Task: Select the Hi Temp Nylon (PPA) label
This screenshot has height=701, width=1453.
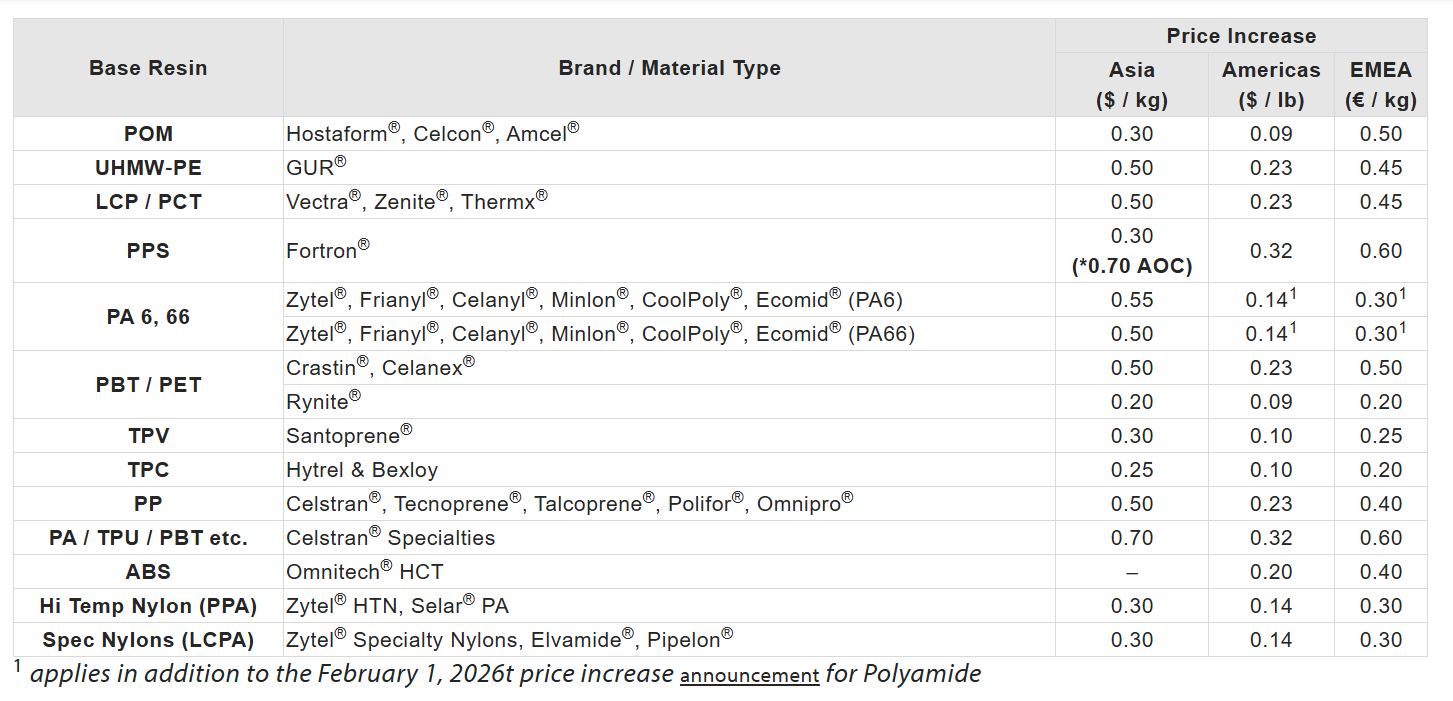Action: 148,606
